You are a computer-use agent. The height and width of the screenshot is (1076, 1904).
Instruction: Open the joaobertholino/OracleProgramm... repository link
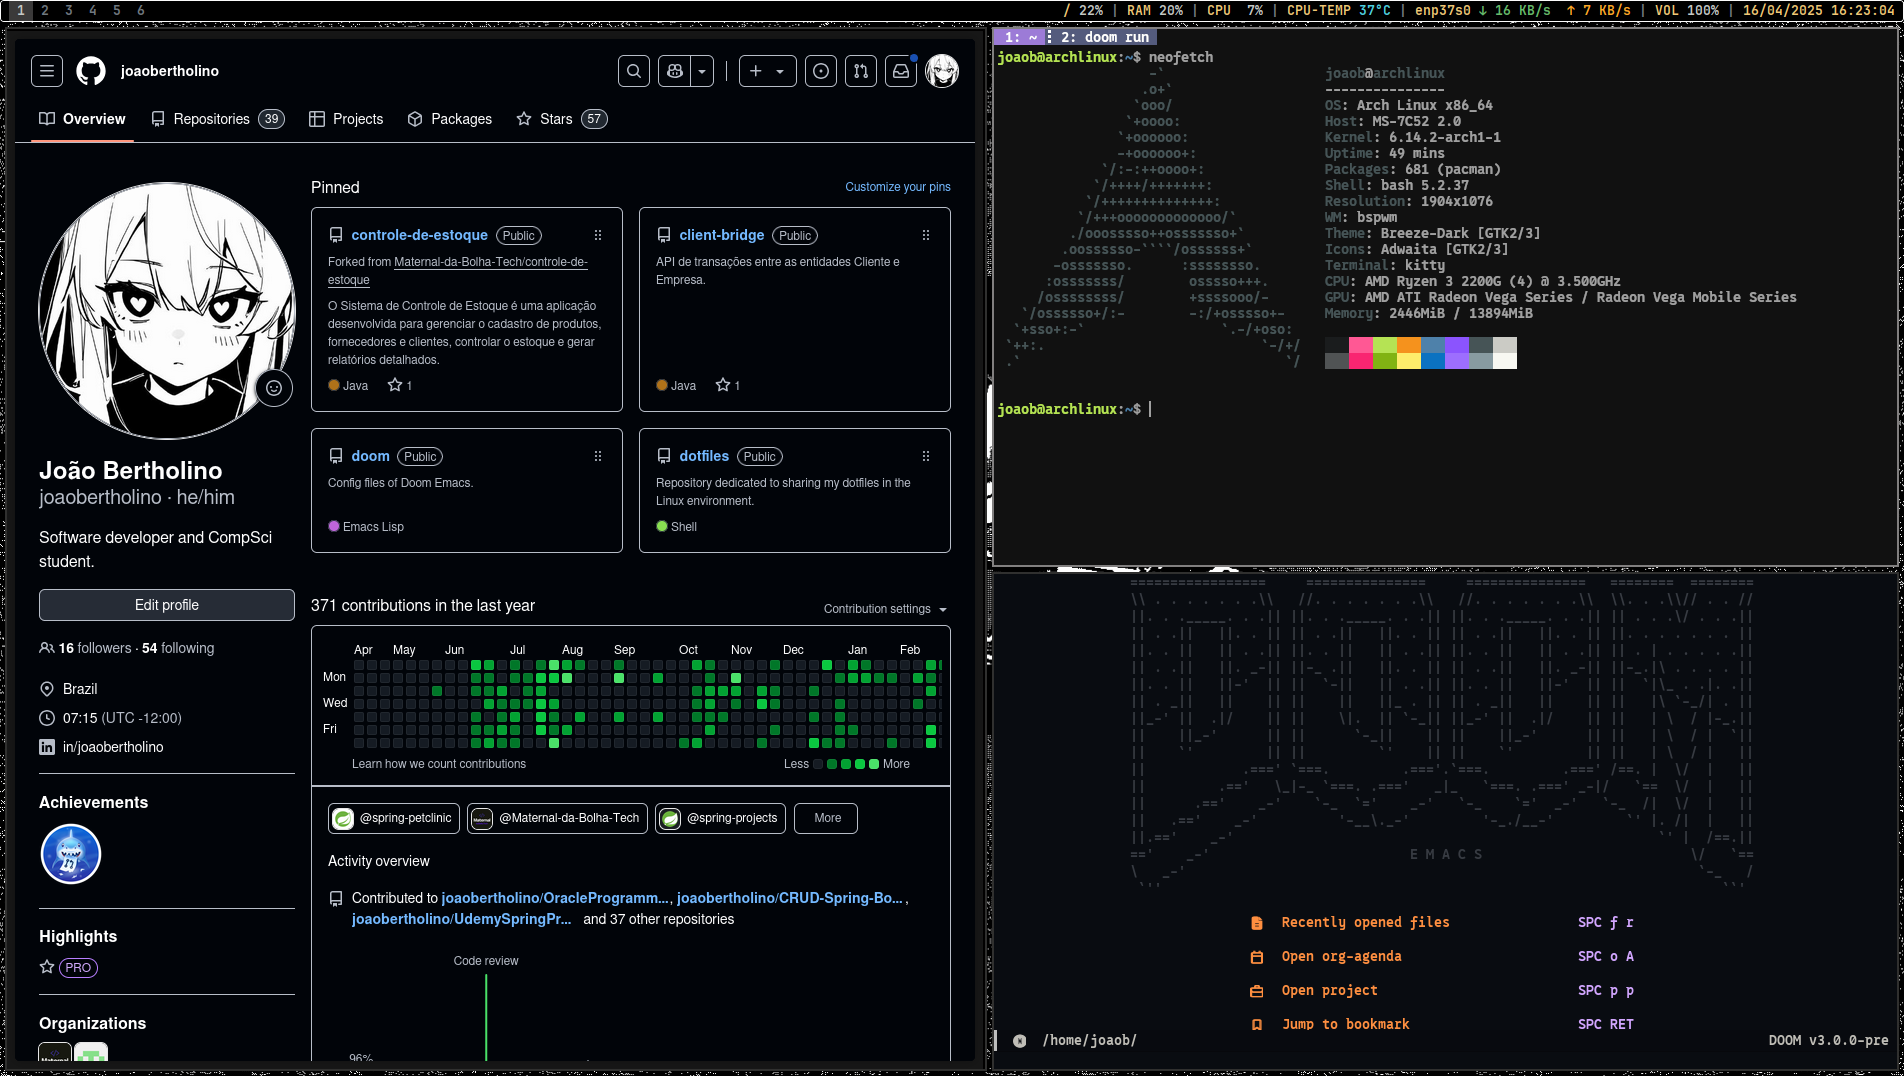click(x=555, y=898)
